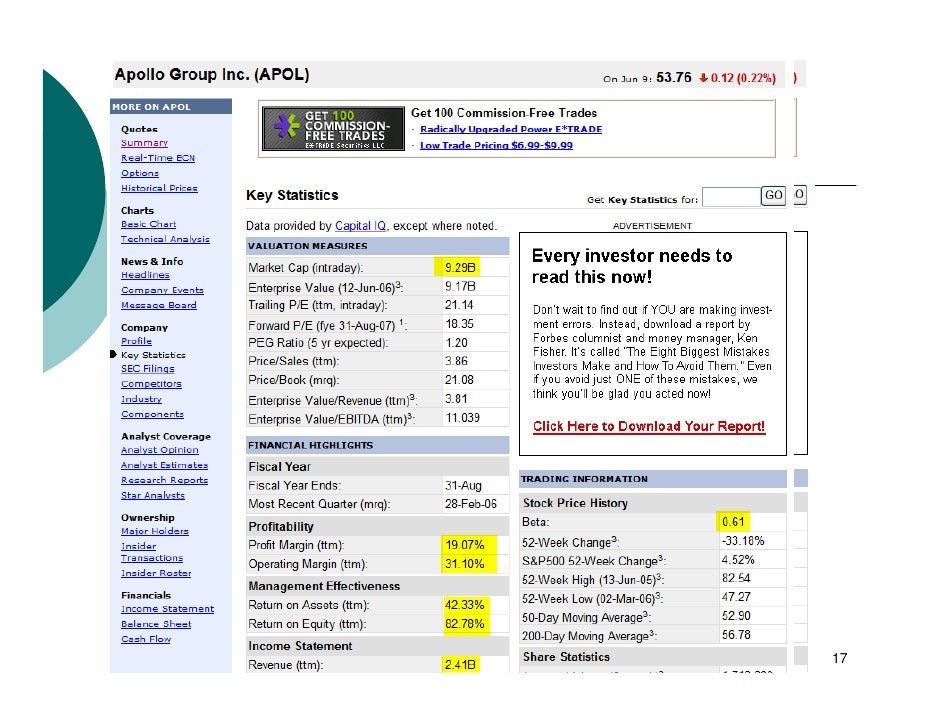Select Trailing P/E value 21.14
The image size is (942, 728).
click(x=459, y=305)
